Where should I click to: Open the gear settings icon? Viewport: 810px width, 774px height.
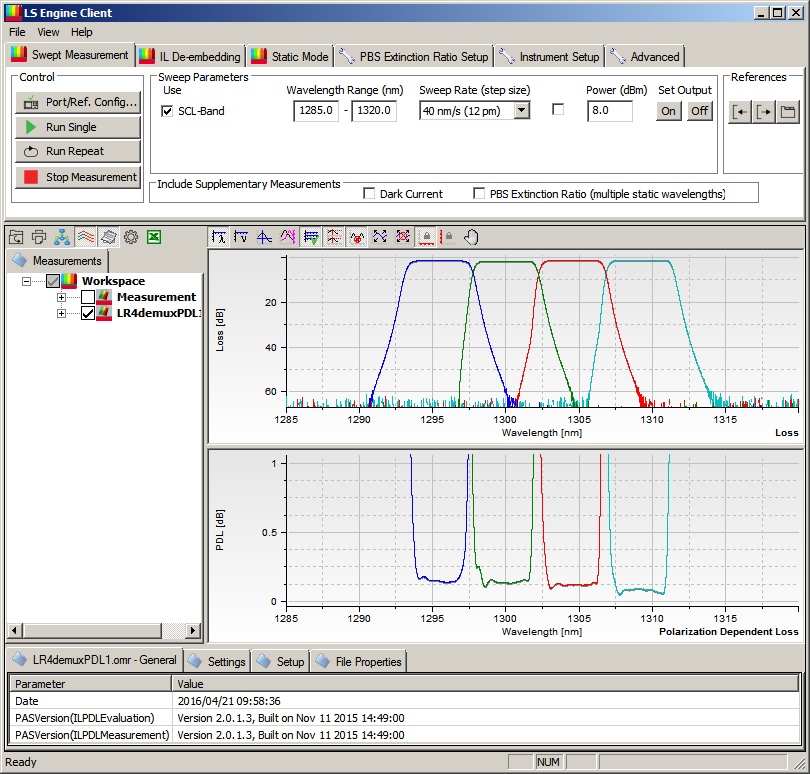click(131, 237)
